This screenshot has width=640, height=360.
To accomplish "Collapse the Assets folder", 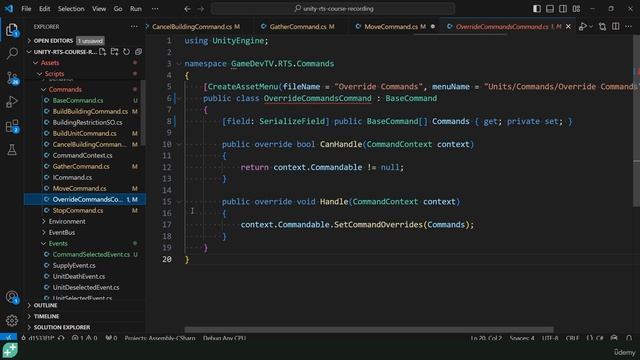I will click(50, 63).
